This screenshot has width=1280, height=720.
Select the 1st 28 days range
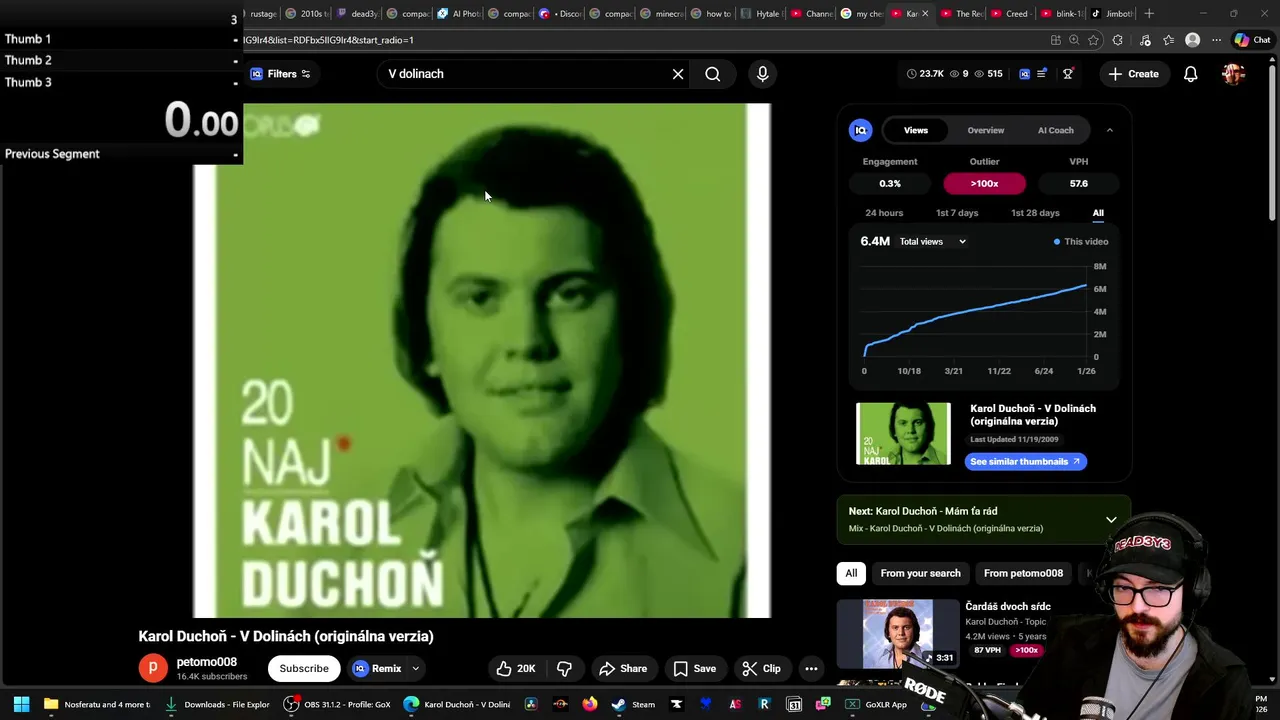click(x=1035, y=213)
